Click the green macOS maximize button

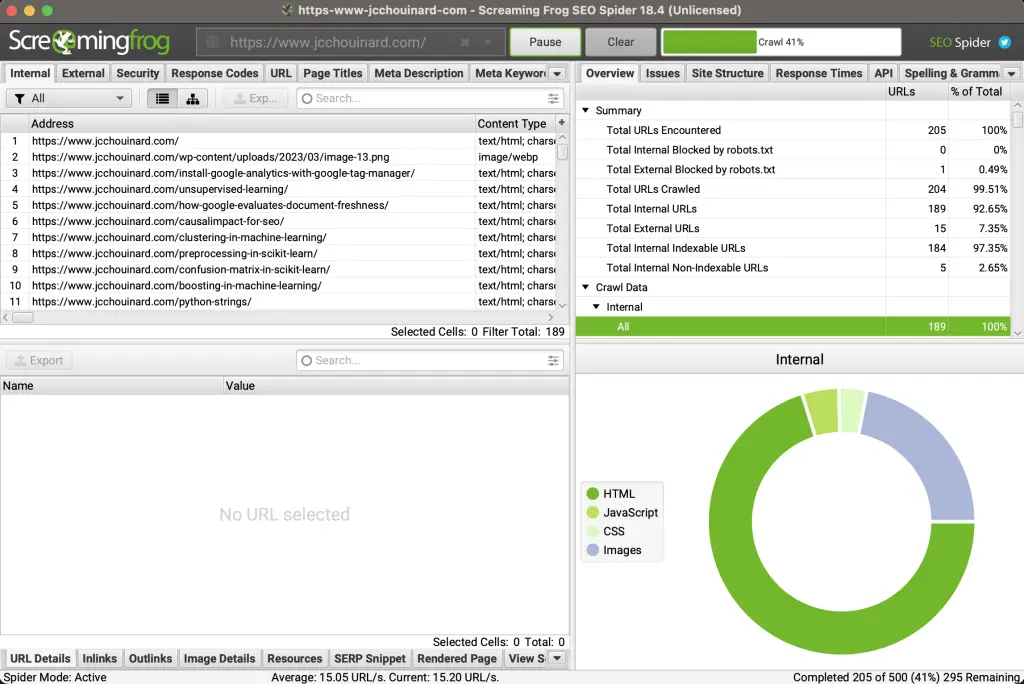(x=47, y=10)
